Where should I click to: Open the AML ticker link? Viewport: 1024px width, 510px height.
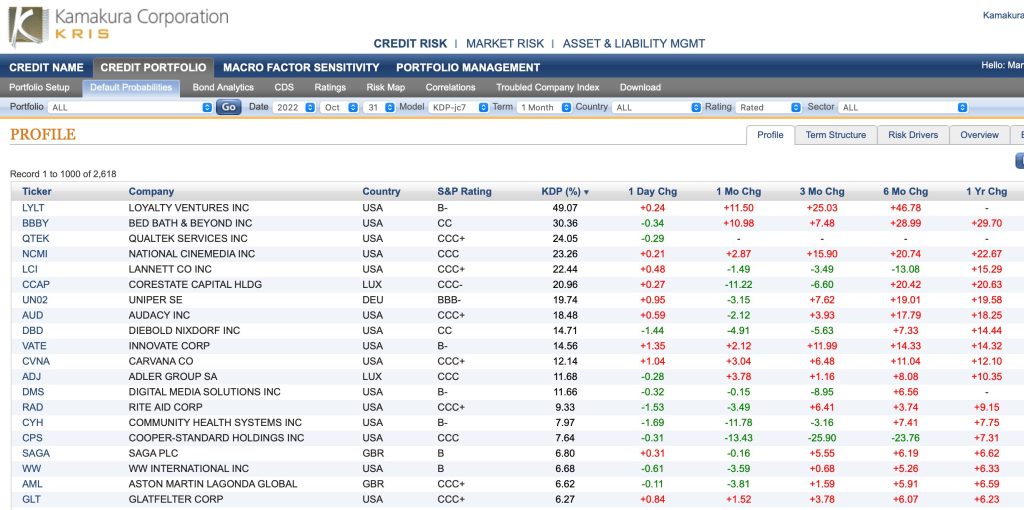tap(32, 484)
